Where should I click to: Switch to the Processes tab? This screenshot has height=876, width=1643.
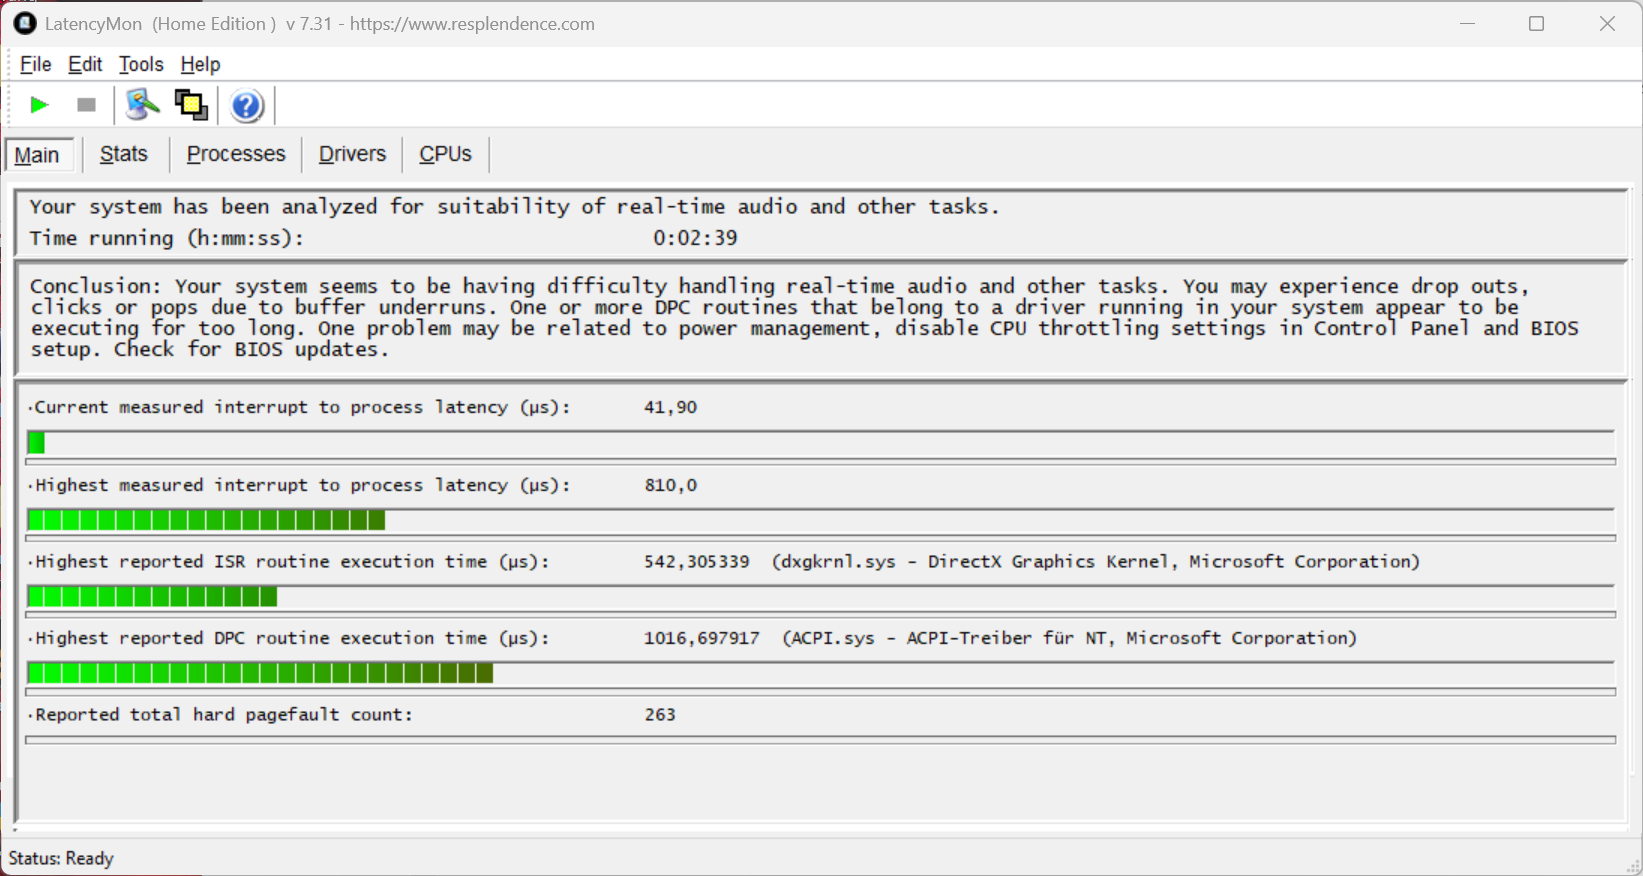pos(236,154)
